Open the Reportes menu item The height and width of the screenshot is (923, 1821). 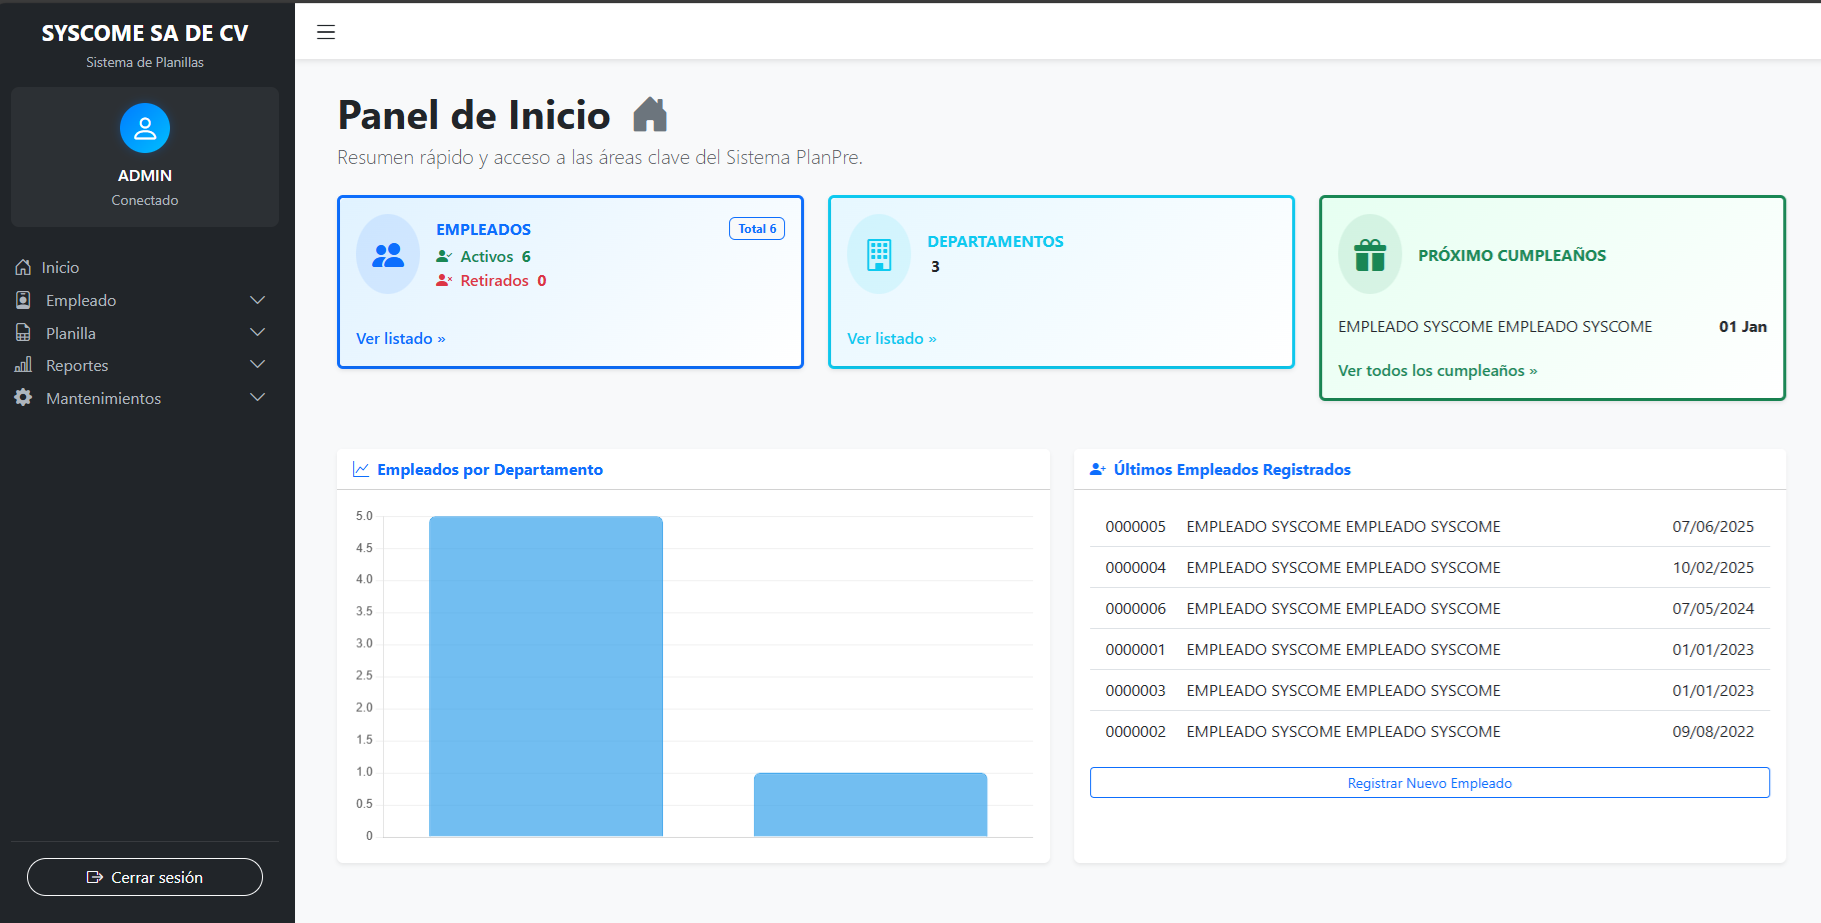coord(77,366)
